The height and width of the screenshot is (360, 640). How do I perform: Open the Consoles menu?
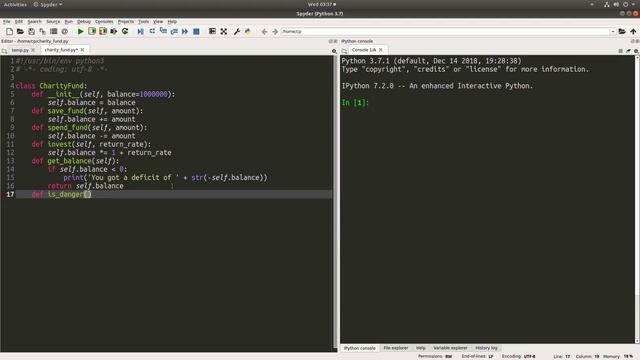point(104,21)
